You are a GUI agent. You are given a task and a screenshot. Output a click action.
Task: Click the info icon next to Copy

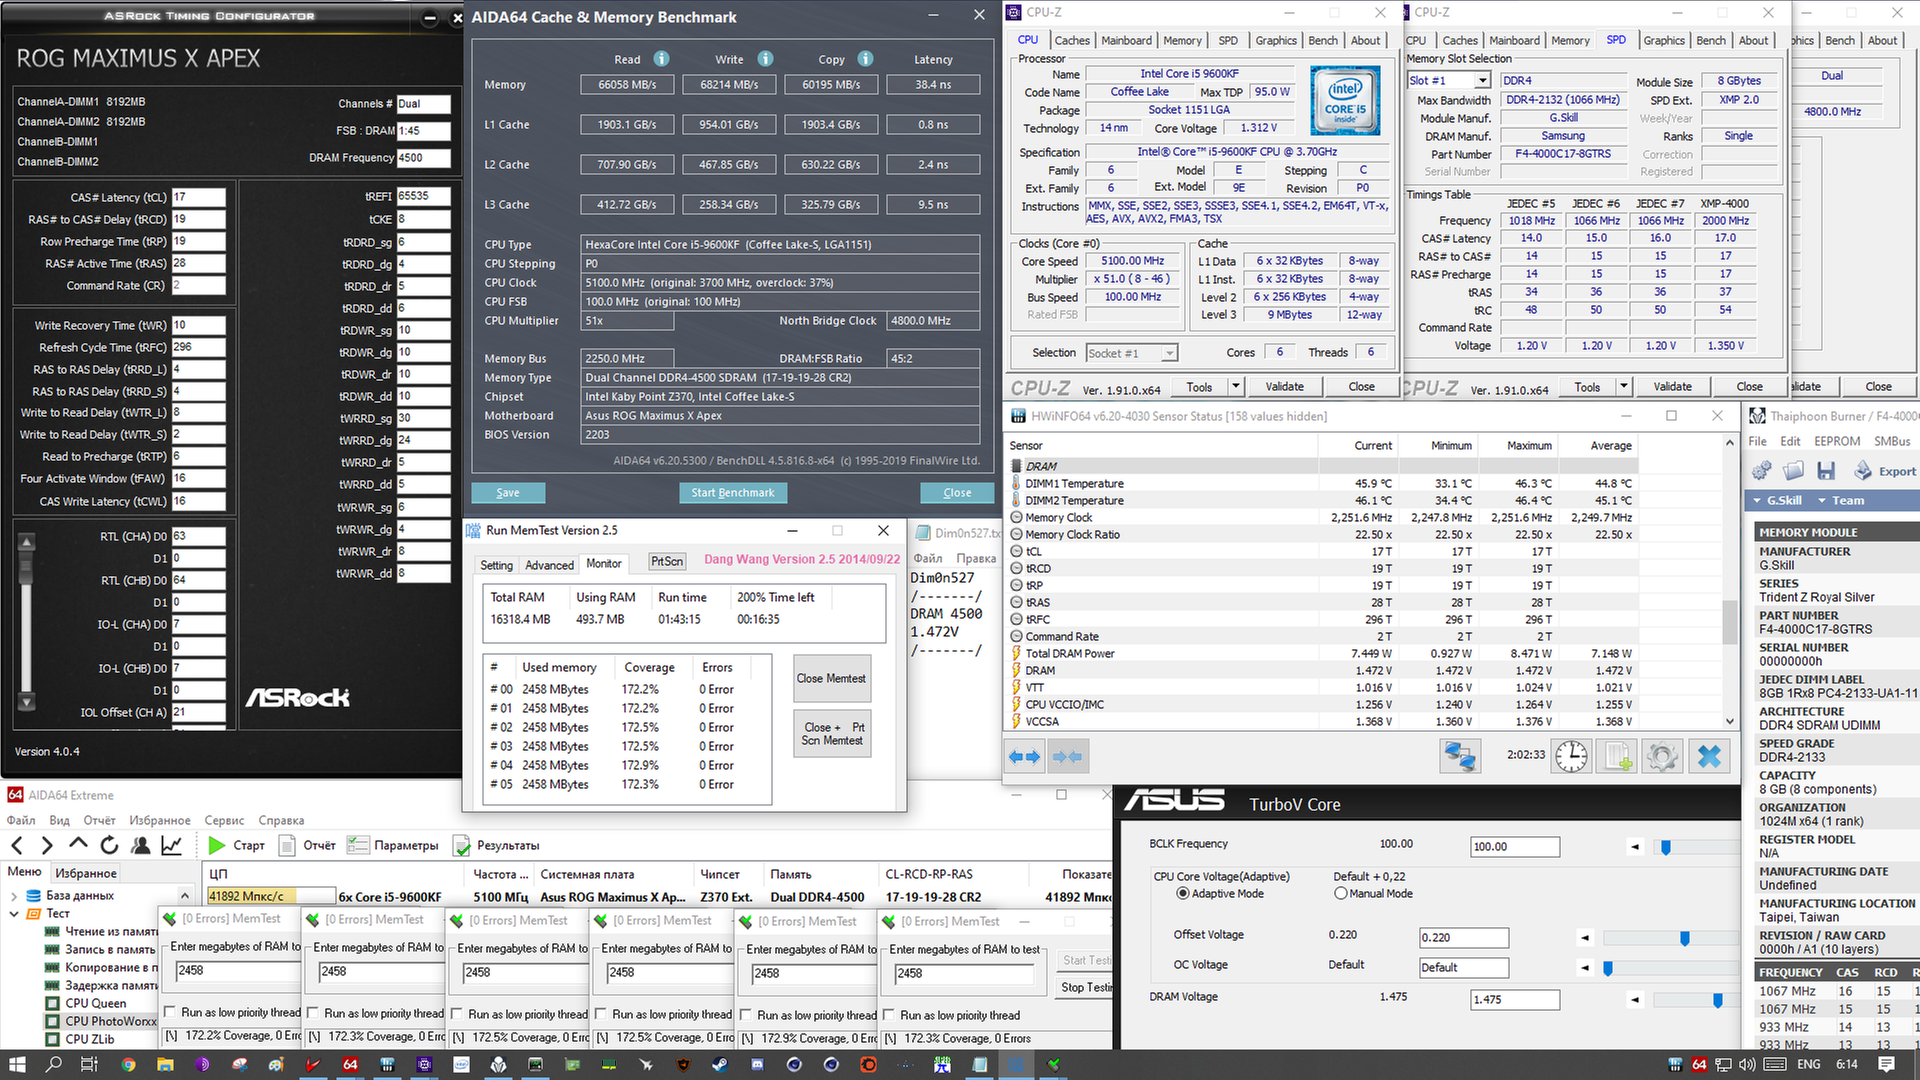[x=865, y=58]
